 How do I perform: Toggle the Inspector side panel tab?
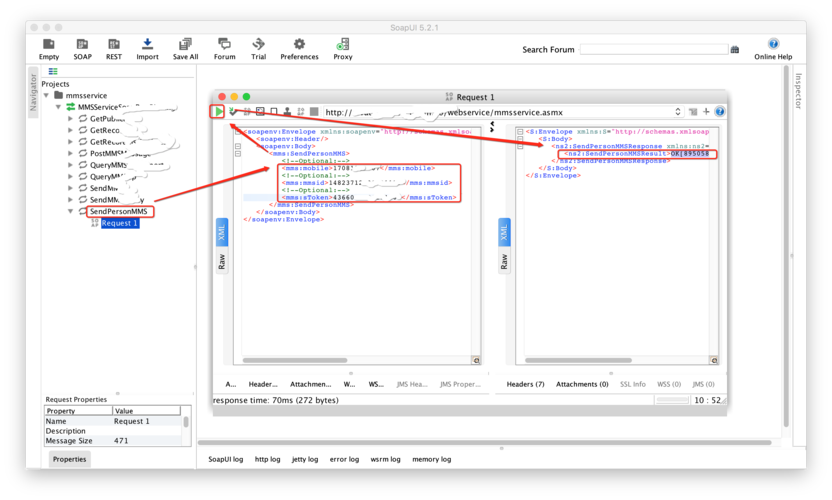(798, 91)
